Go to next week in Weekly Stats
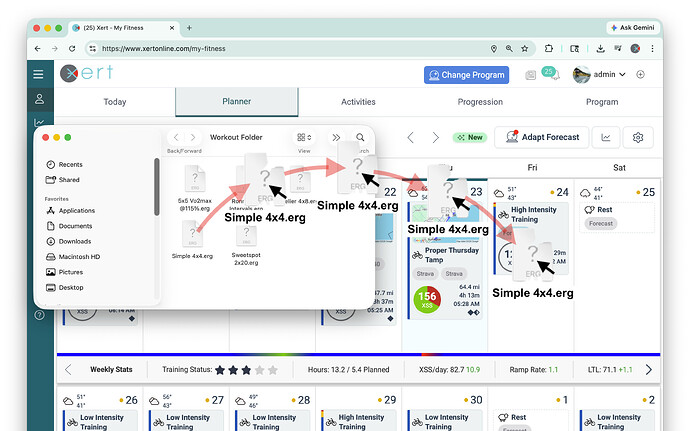Viewport: 690px width, 431px height. tap(648, 369)
